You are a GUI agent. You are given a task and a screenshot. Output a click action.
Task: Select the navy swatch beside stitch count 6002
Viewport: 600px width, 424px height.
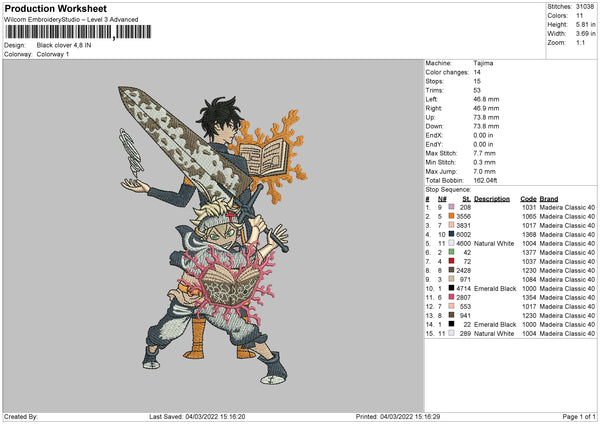tap(452, 234)
